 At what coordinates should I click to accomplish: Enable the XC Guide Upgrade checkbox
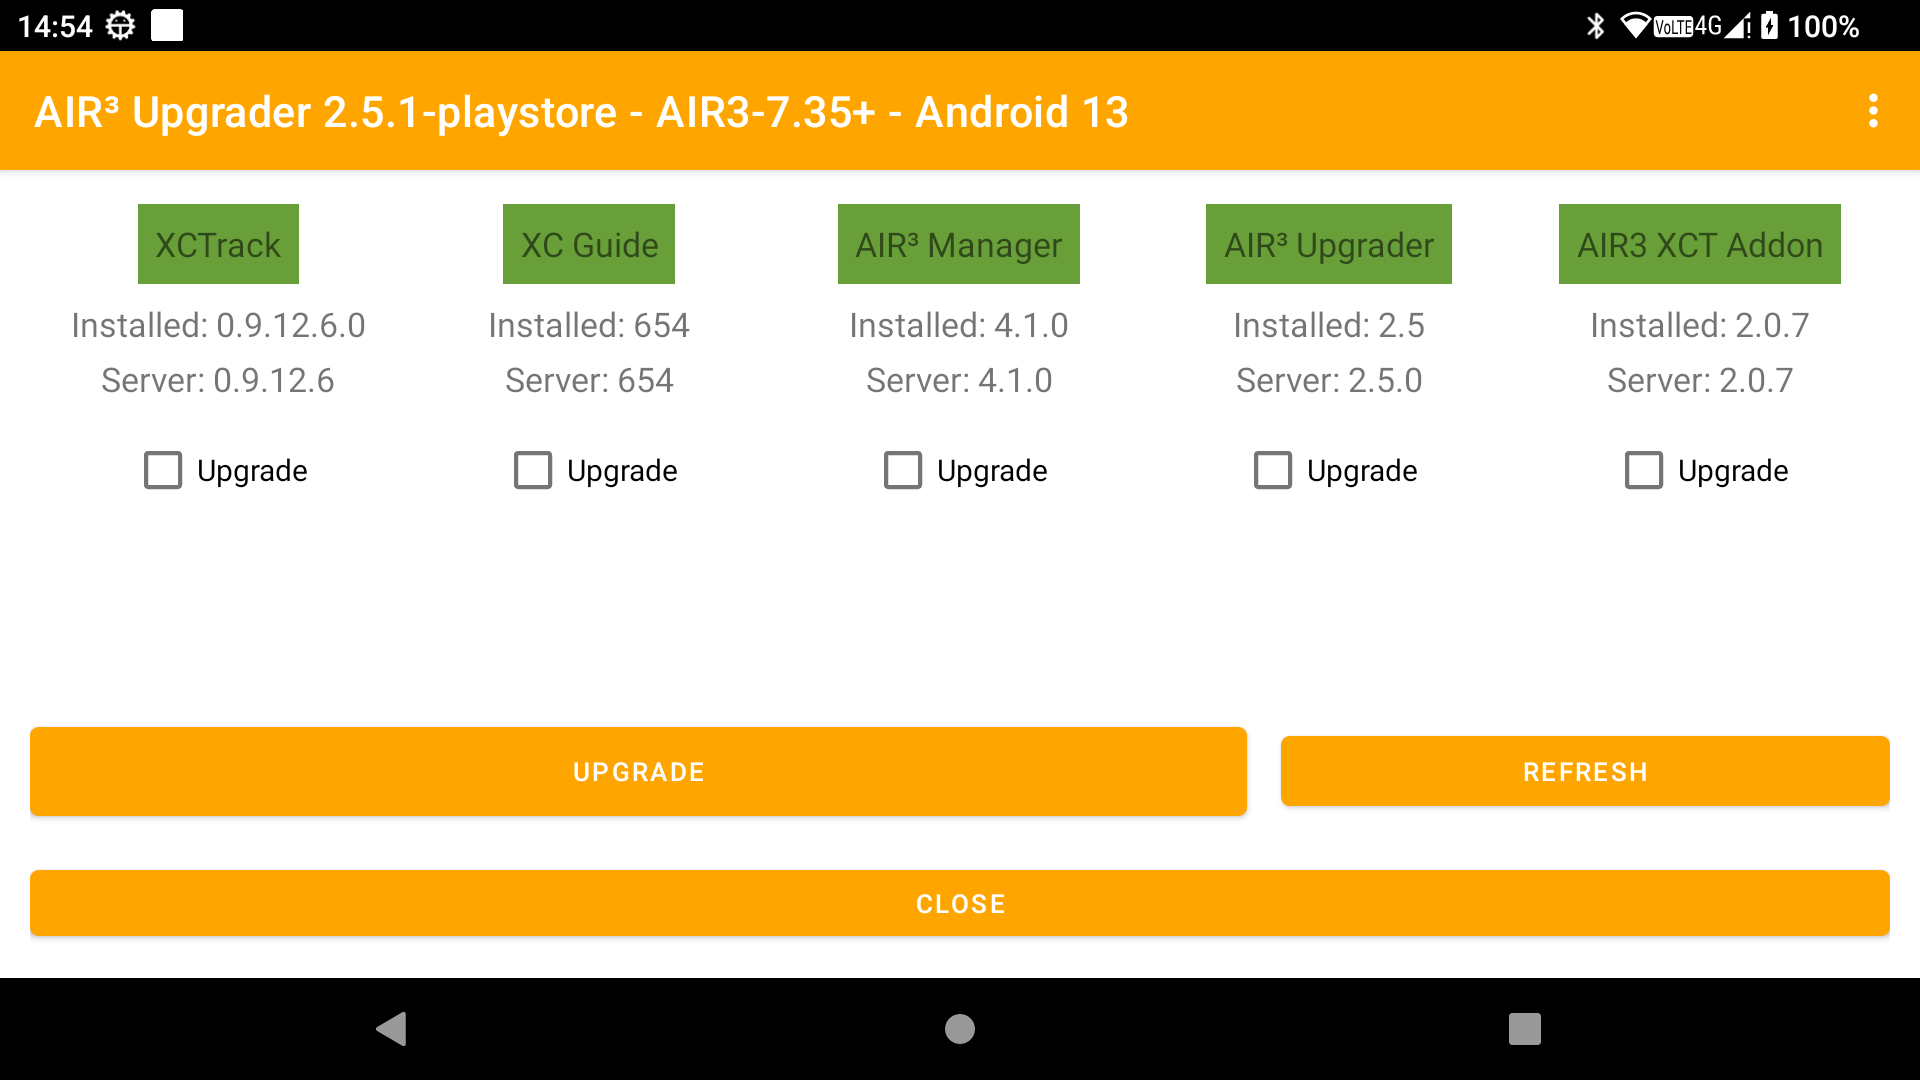[x=533, y=470]
